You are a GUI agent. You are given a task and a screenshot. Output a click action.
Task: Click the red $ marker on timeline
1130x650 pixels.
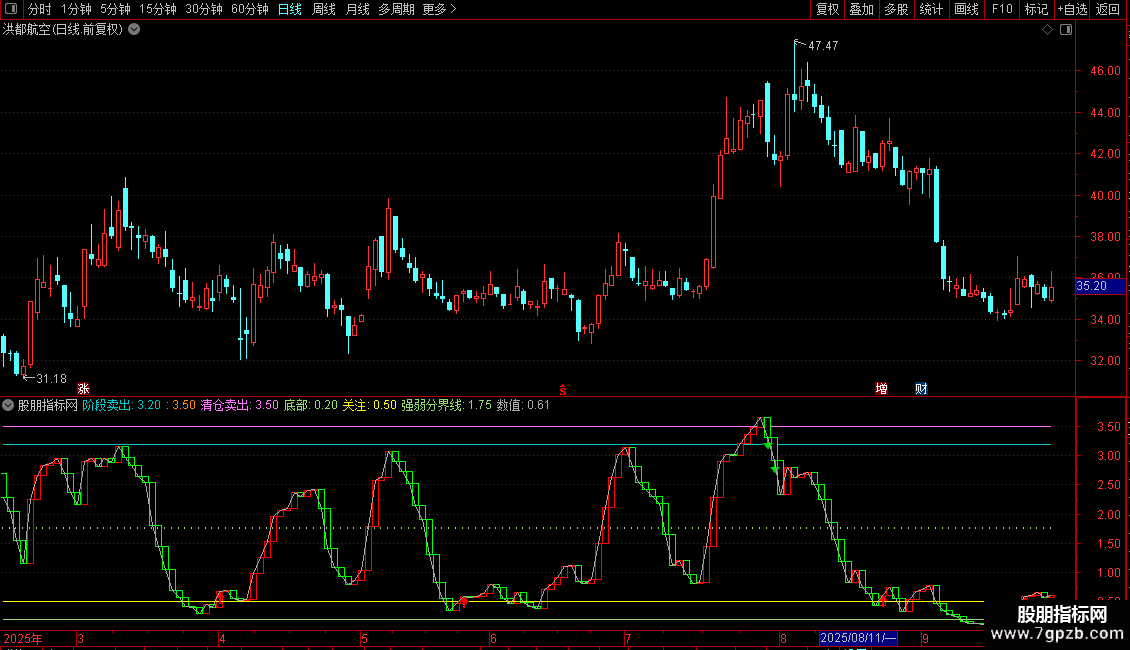click(x=563, y=388)
